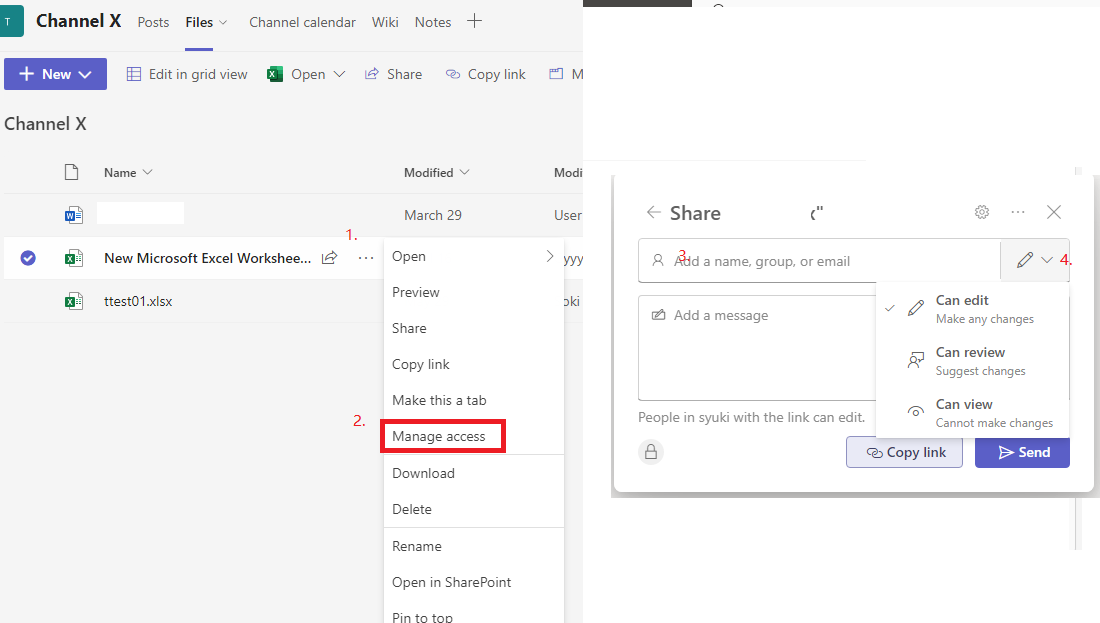1100x623 pixels.
Task: Click the share icon beside New Microsoft Excel Worksheet
Action: pos(329,257)
